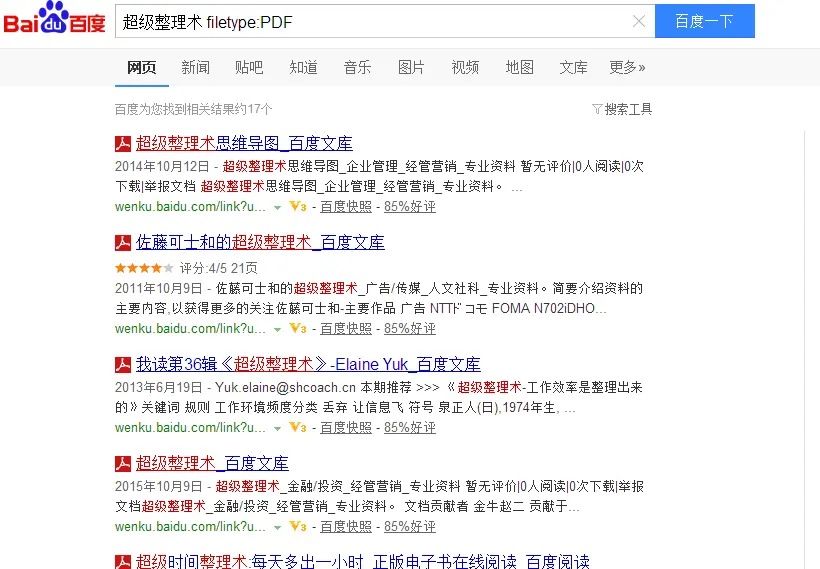Click date text 2013年6月19日

158,388
